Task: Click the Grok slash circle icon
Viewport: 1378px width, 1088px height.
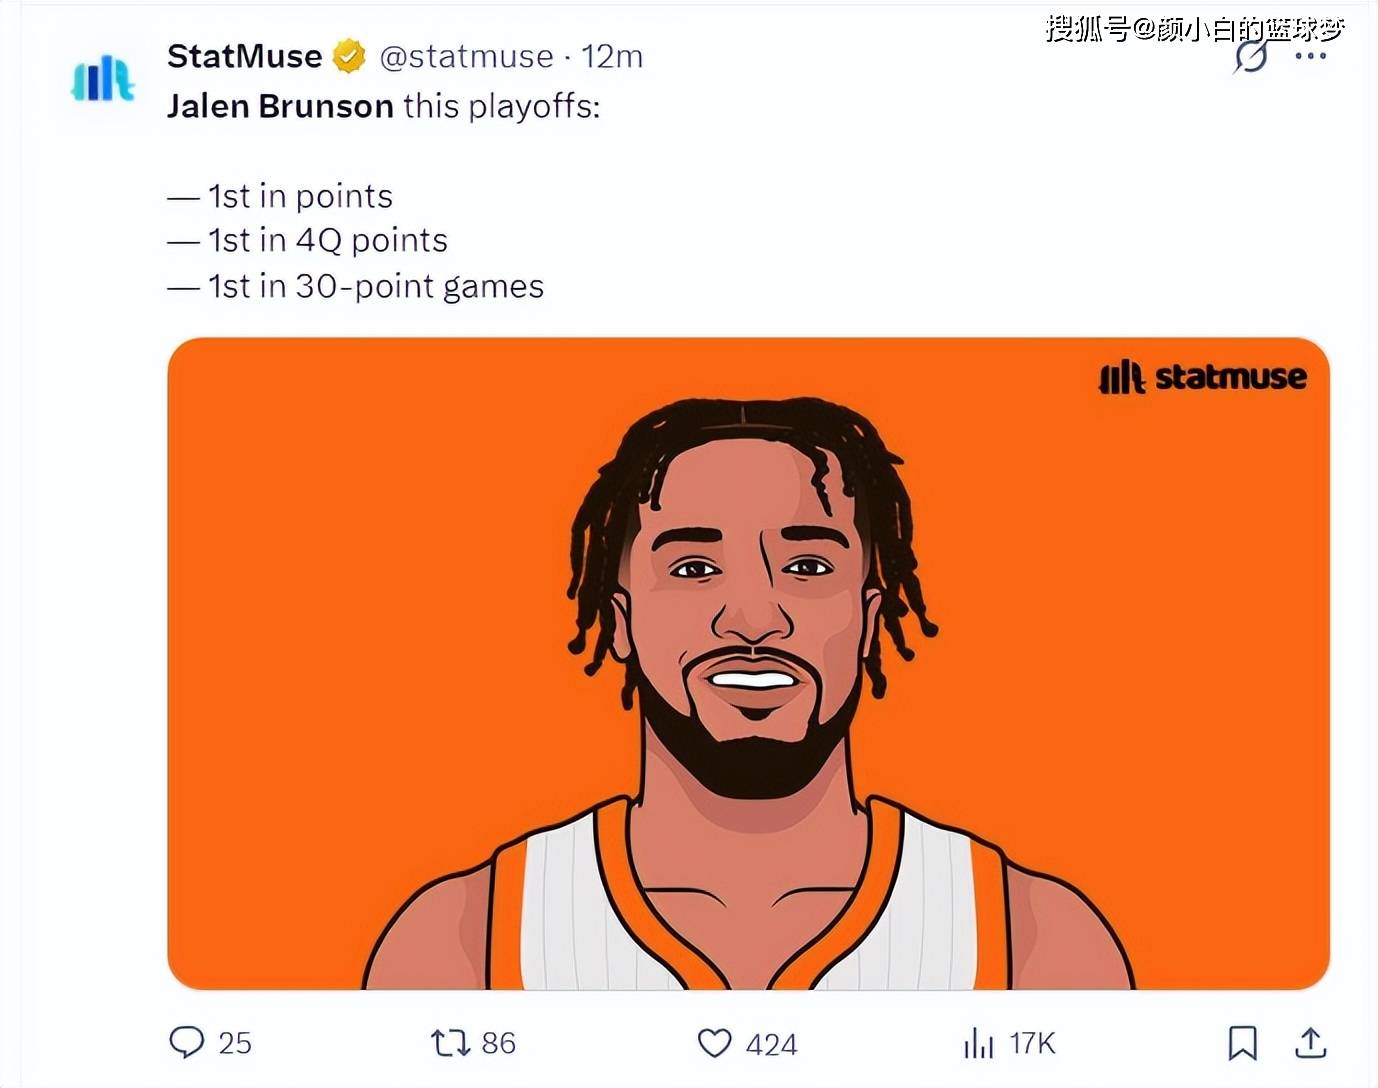Action: (x=1250, y=57)
